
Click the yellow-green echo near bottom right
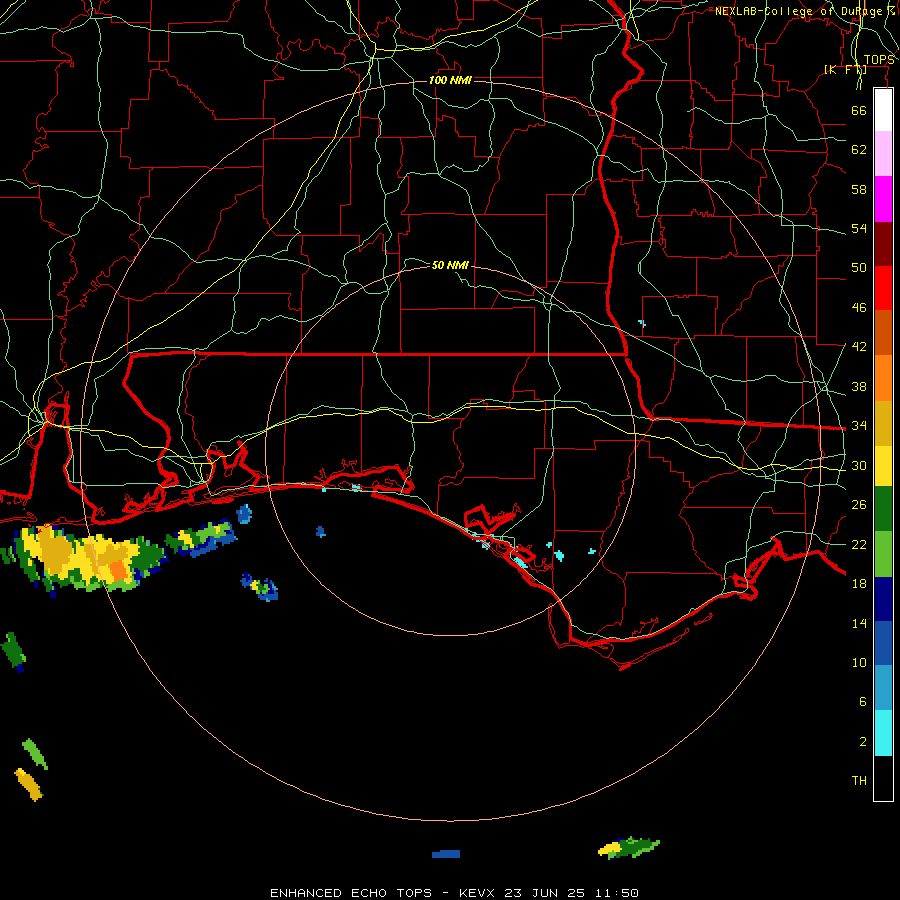pyautogui.click(x=629, y=847)
